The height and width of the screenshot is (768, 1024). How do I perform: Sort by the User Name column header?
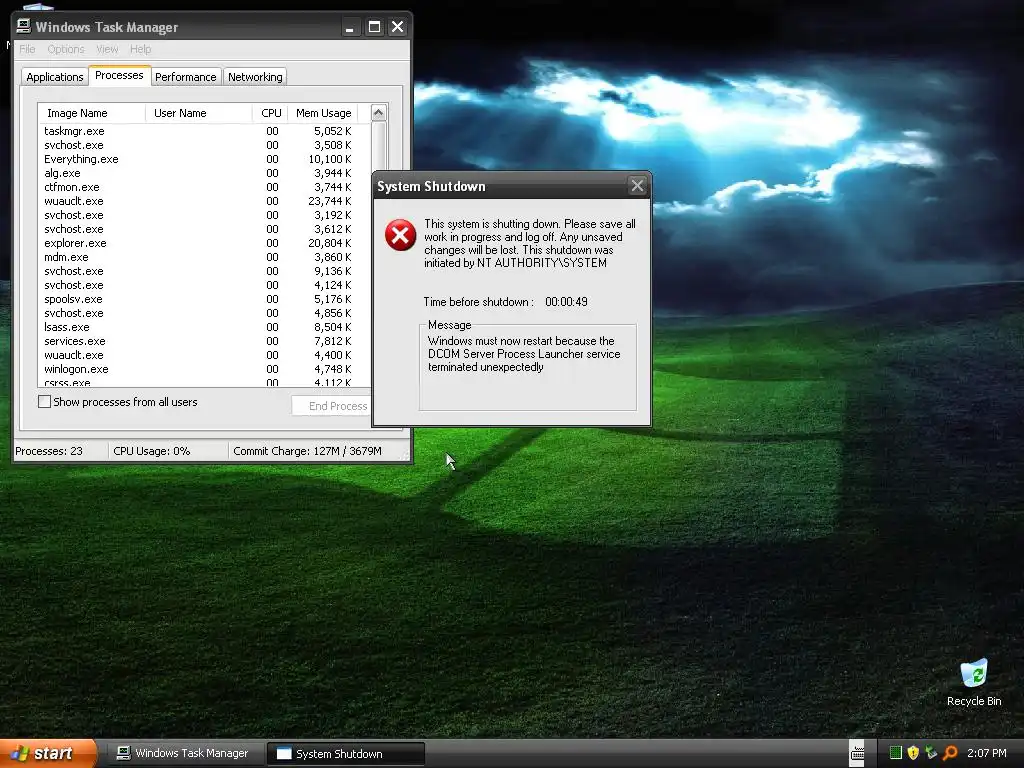[x=199, y=113]
